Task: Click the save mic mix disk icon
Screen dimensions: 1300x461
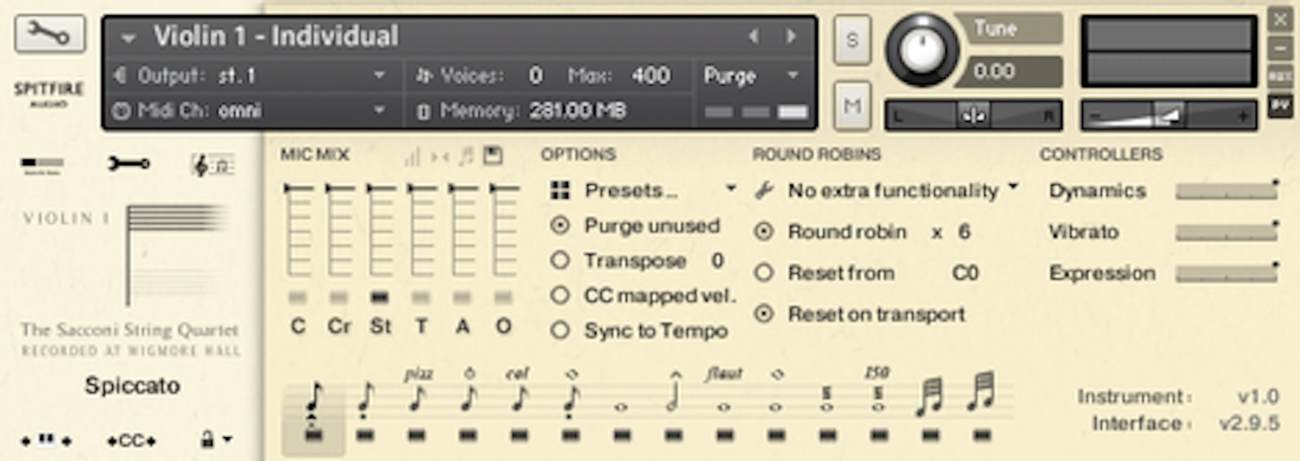Action: click(x=492, y=156)
